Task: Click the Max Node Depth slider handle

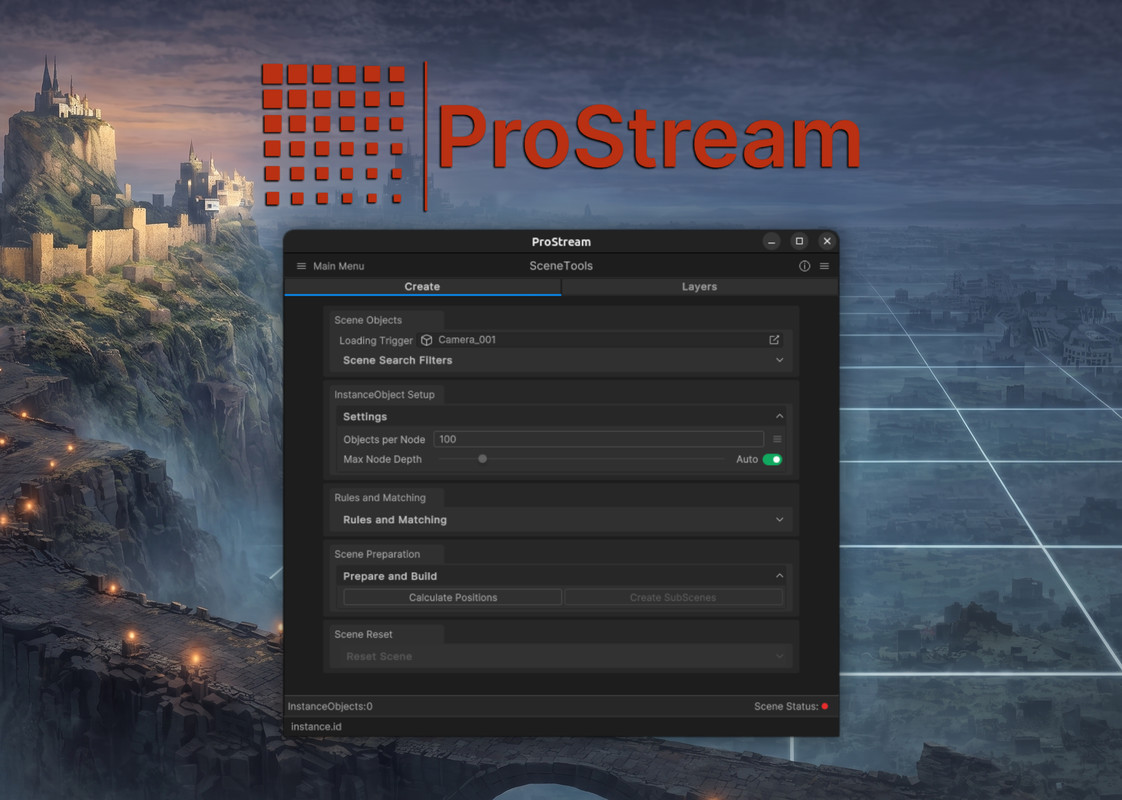Action: pyautogui.click(x=482, y=459)
